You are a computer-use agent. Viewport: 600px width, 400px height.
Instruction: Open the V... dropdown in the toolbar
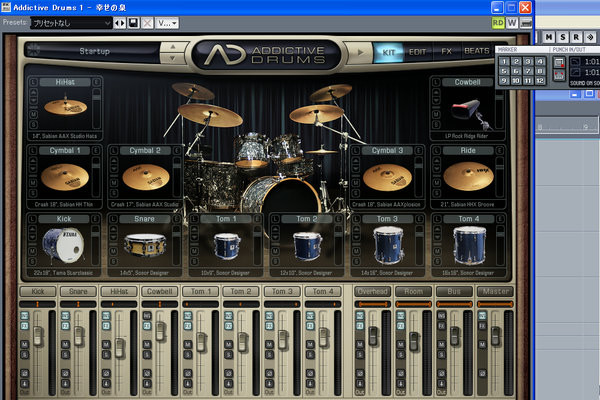click(x=167, y=23)
